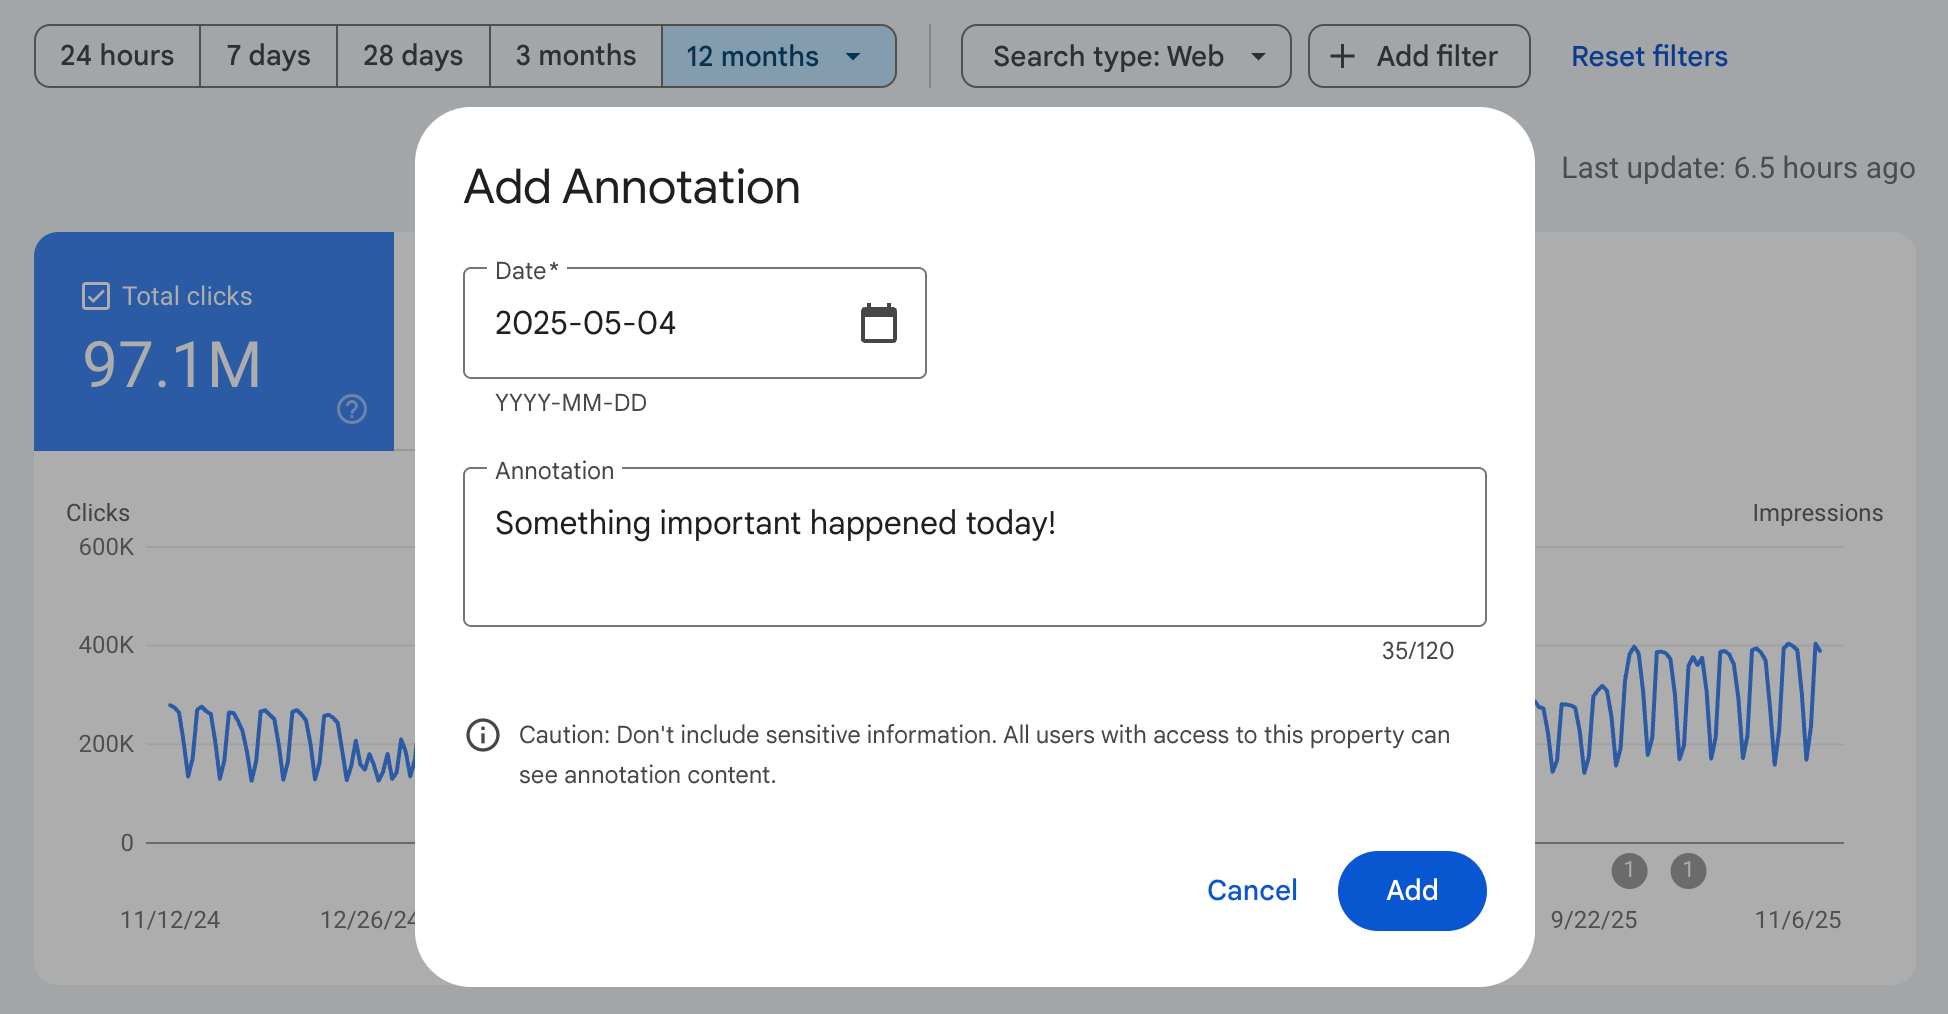Click the Reset filters link
This screenshot has width=1948, height=1014.
[1649, 56]
